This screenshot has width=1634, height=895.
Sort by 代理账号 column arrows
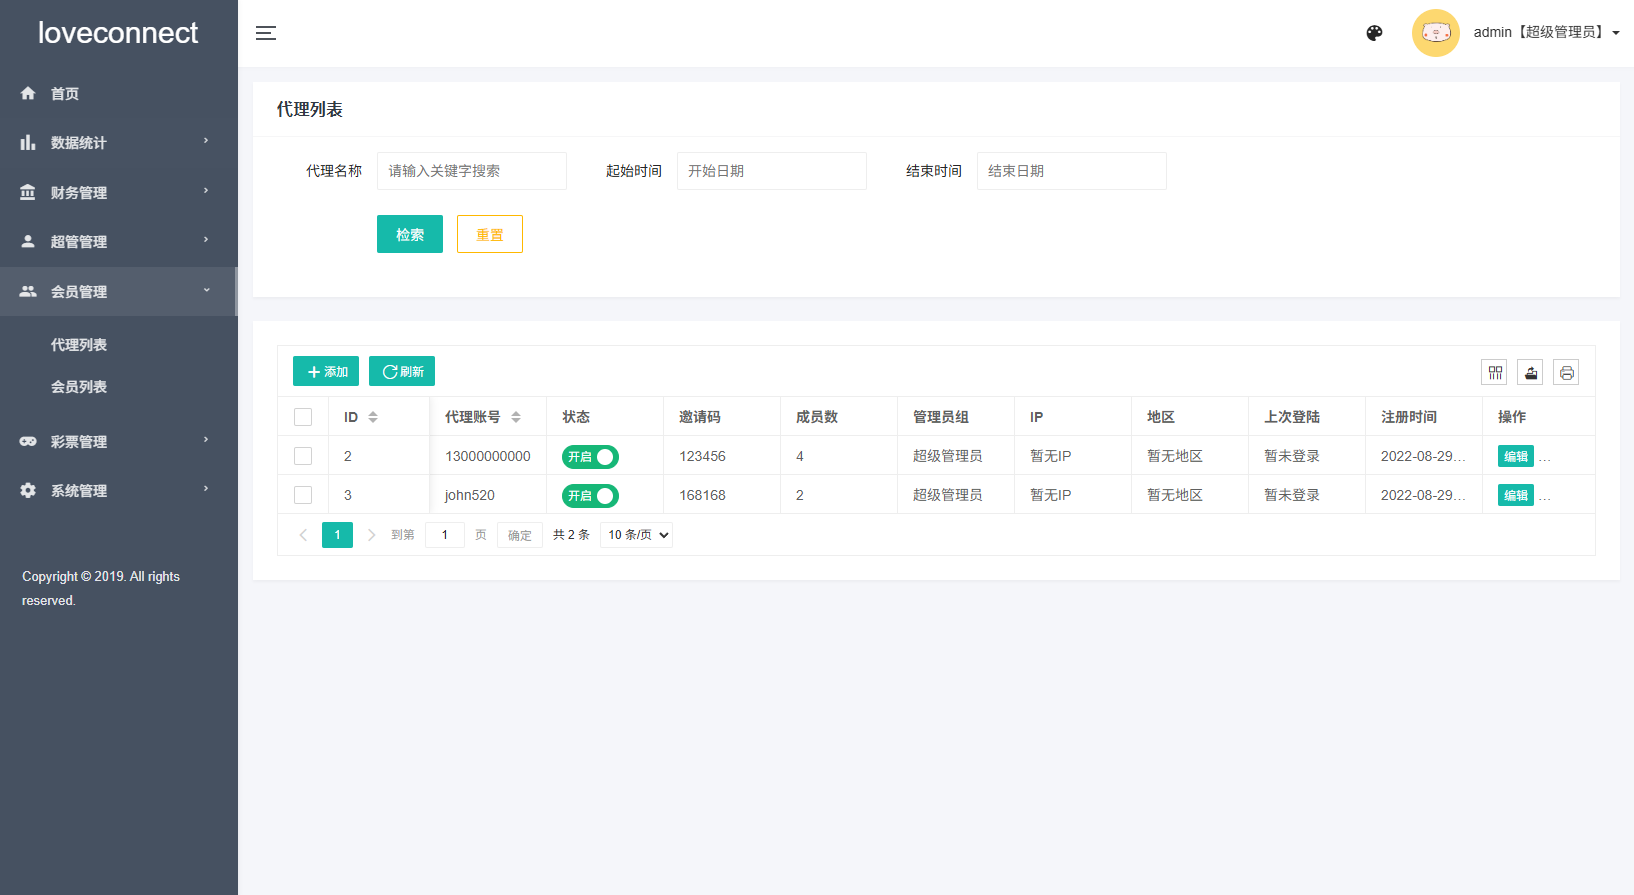pyautogui.click(x=516, y=417)
